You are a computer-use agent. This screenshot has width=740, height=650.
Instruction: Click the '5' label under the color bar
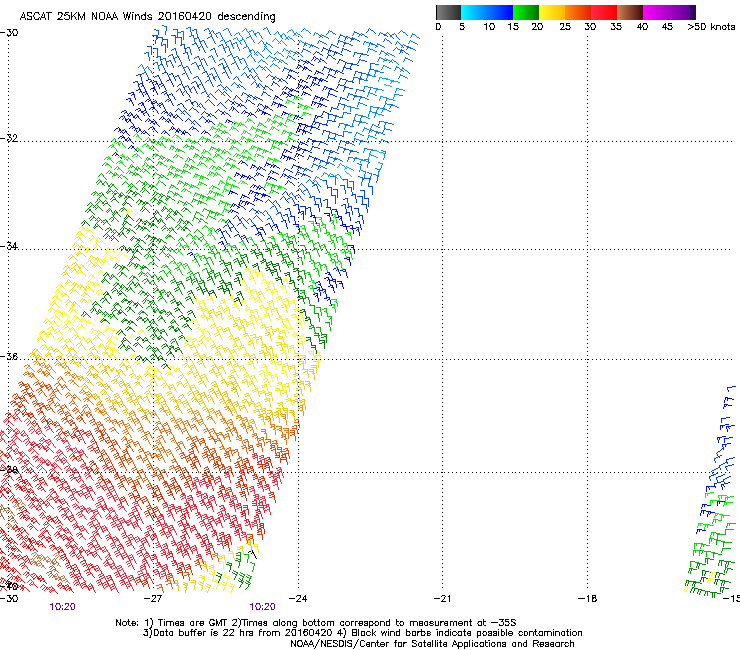462,27
